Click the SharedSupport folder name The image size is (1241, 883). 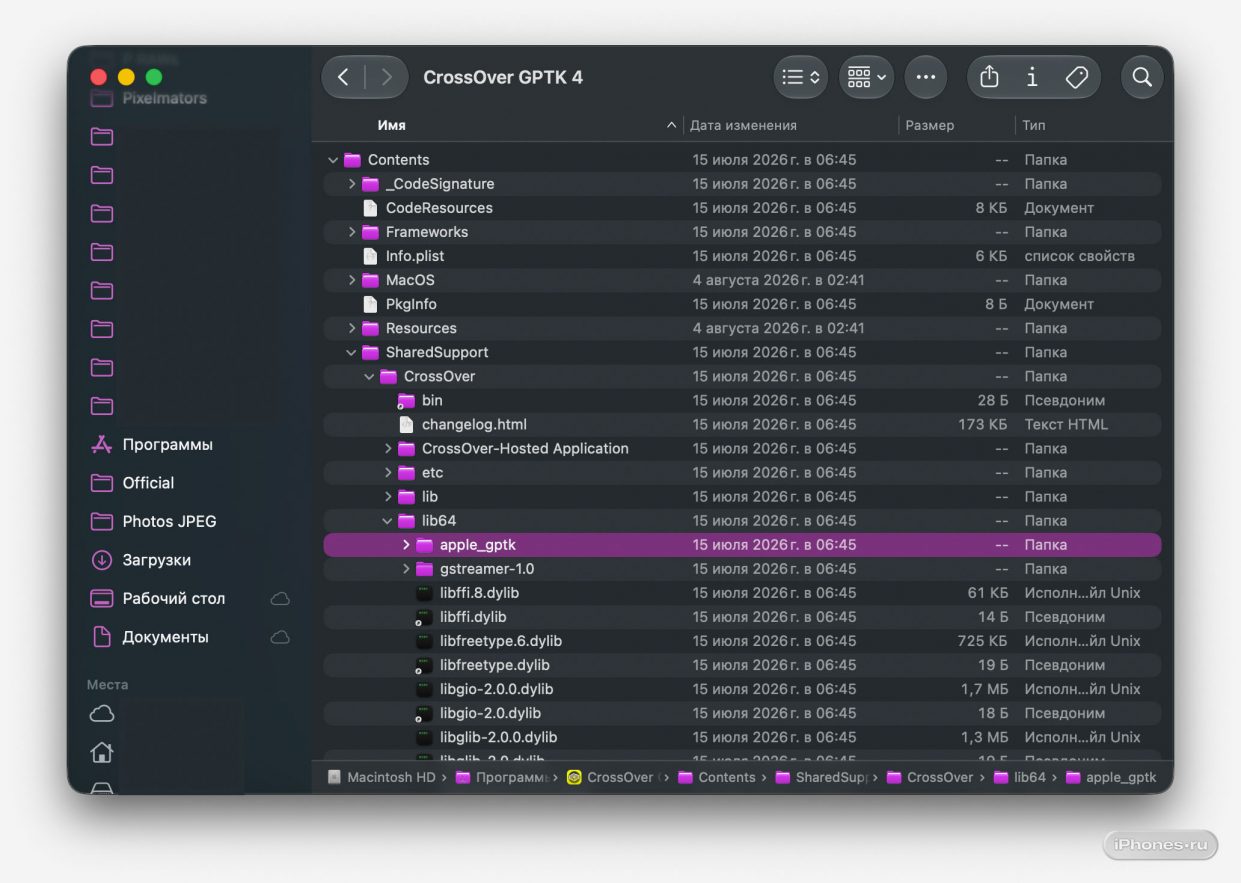(x=437, y=352)
